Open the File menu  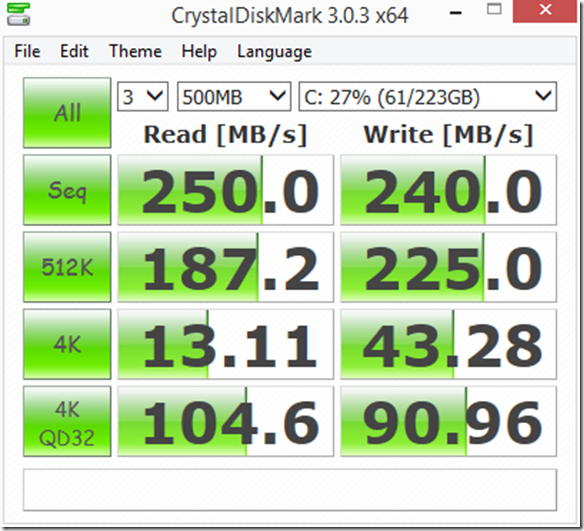pyautogui.click(x=27, y=51)
